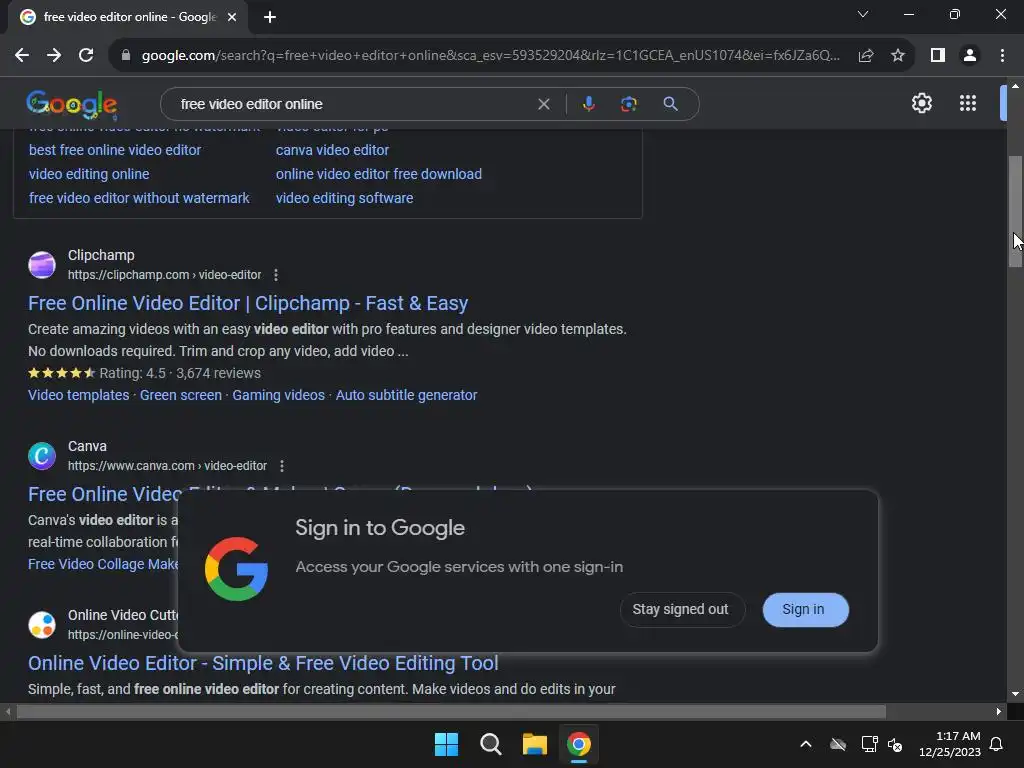This screenshot has height=768, width=1024.
Task: Search by image with Google Lens
Action: click(x=629, y=104)
